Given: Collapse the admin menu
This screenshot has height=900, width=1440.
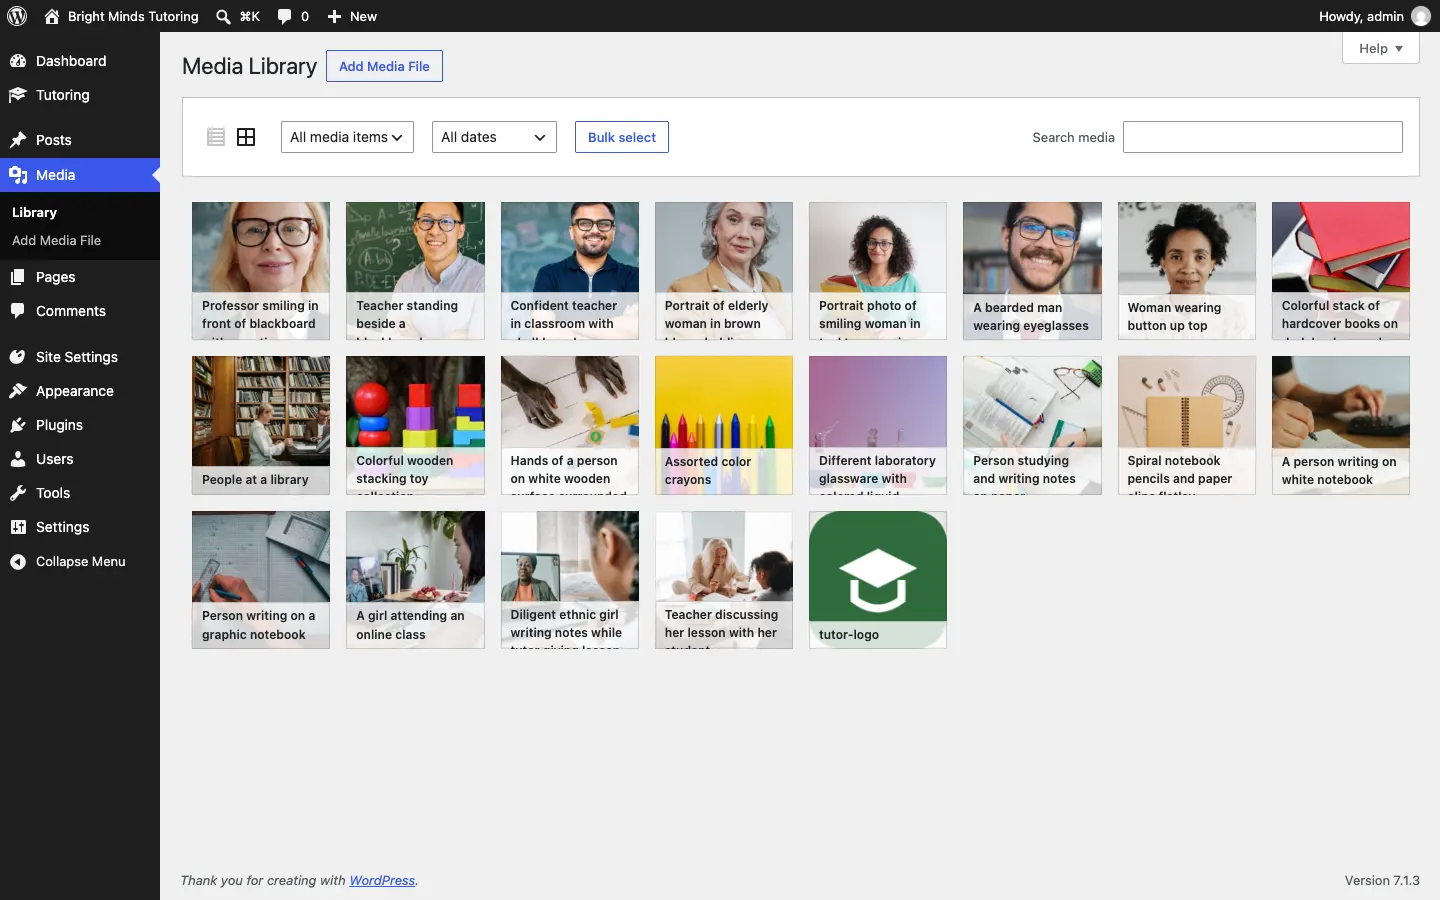Looking at the screenshot, I should (x=80, y=561).
